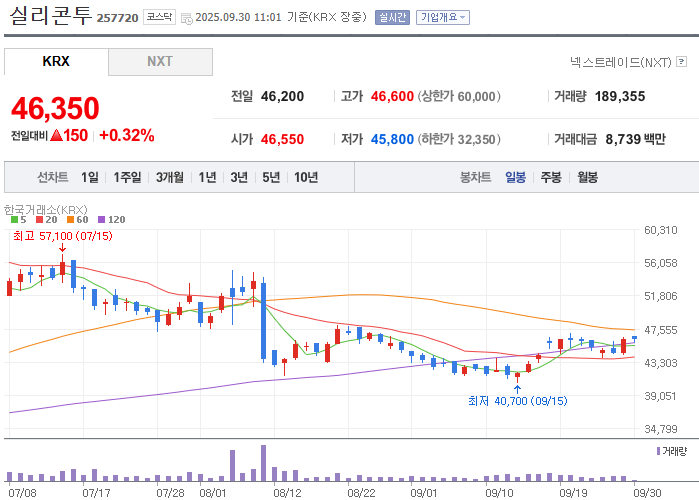Expand the 기업개요 dropdown
Viewport: 699px width, 500px height.
pyautogui.click(x=443, y=17)
